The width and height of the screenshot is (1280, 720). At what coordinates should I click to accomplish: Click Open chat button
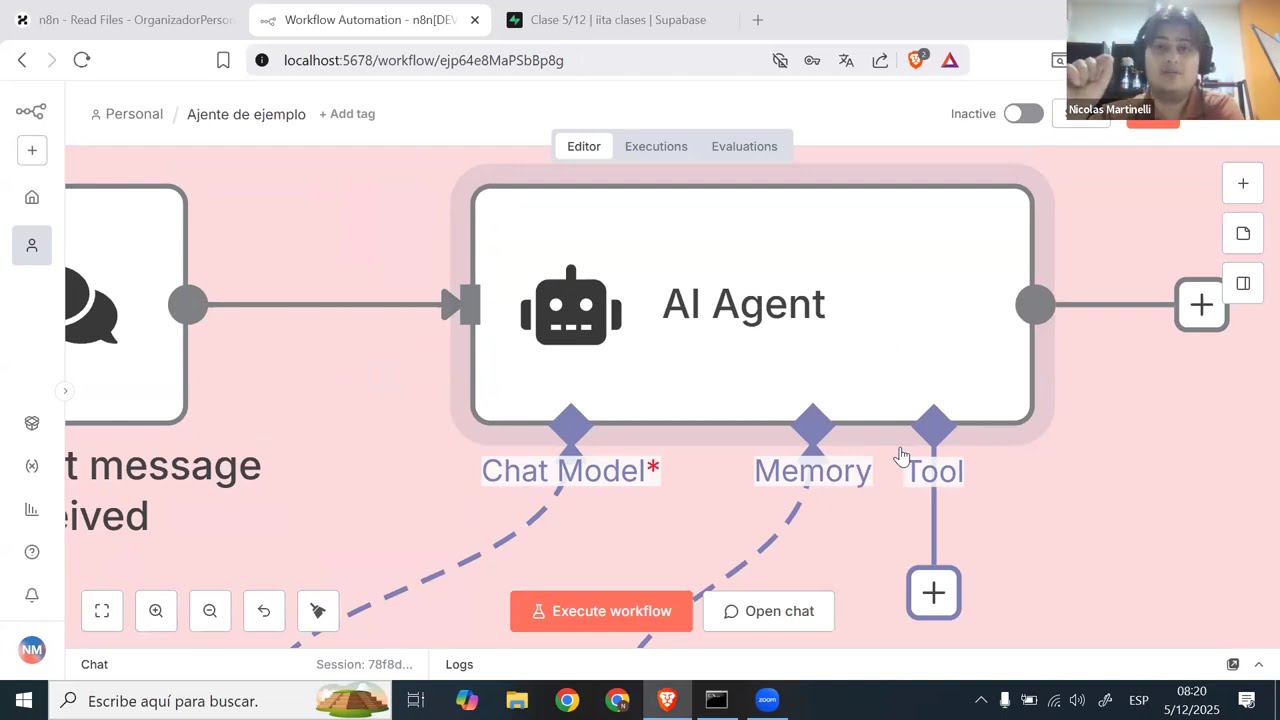[x=768, y=611]
